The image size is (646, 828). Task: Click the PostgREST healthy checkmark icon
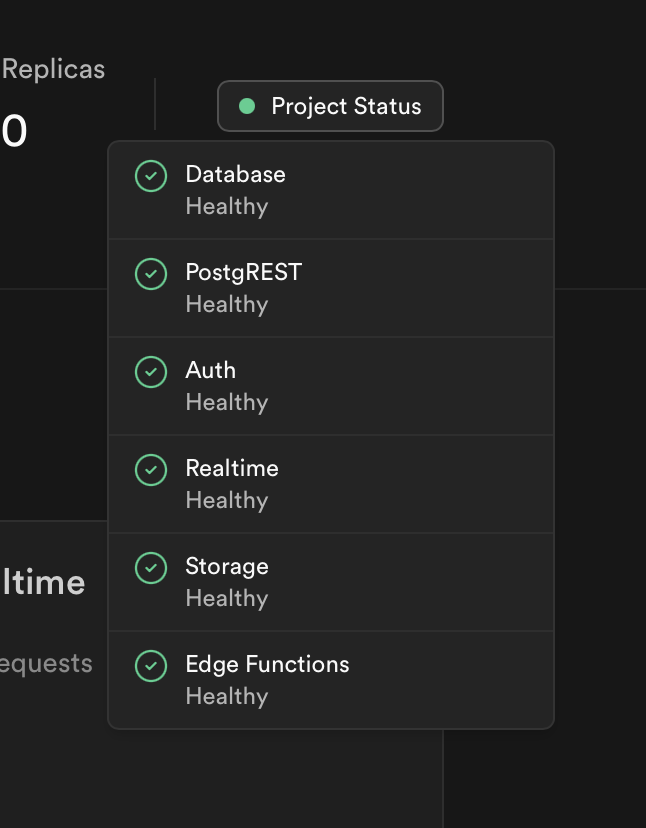[x=151, y=274]
